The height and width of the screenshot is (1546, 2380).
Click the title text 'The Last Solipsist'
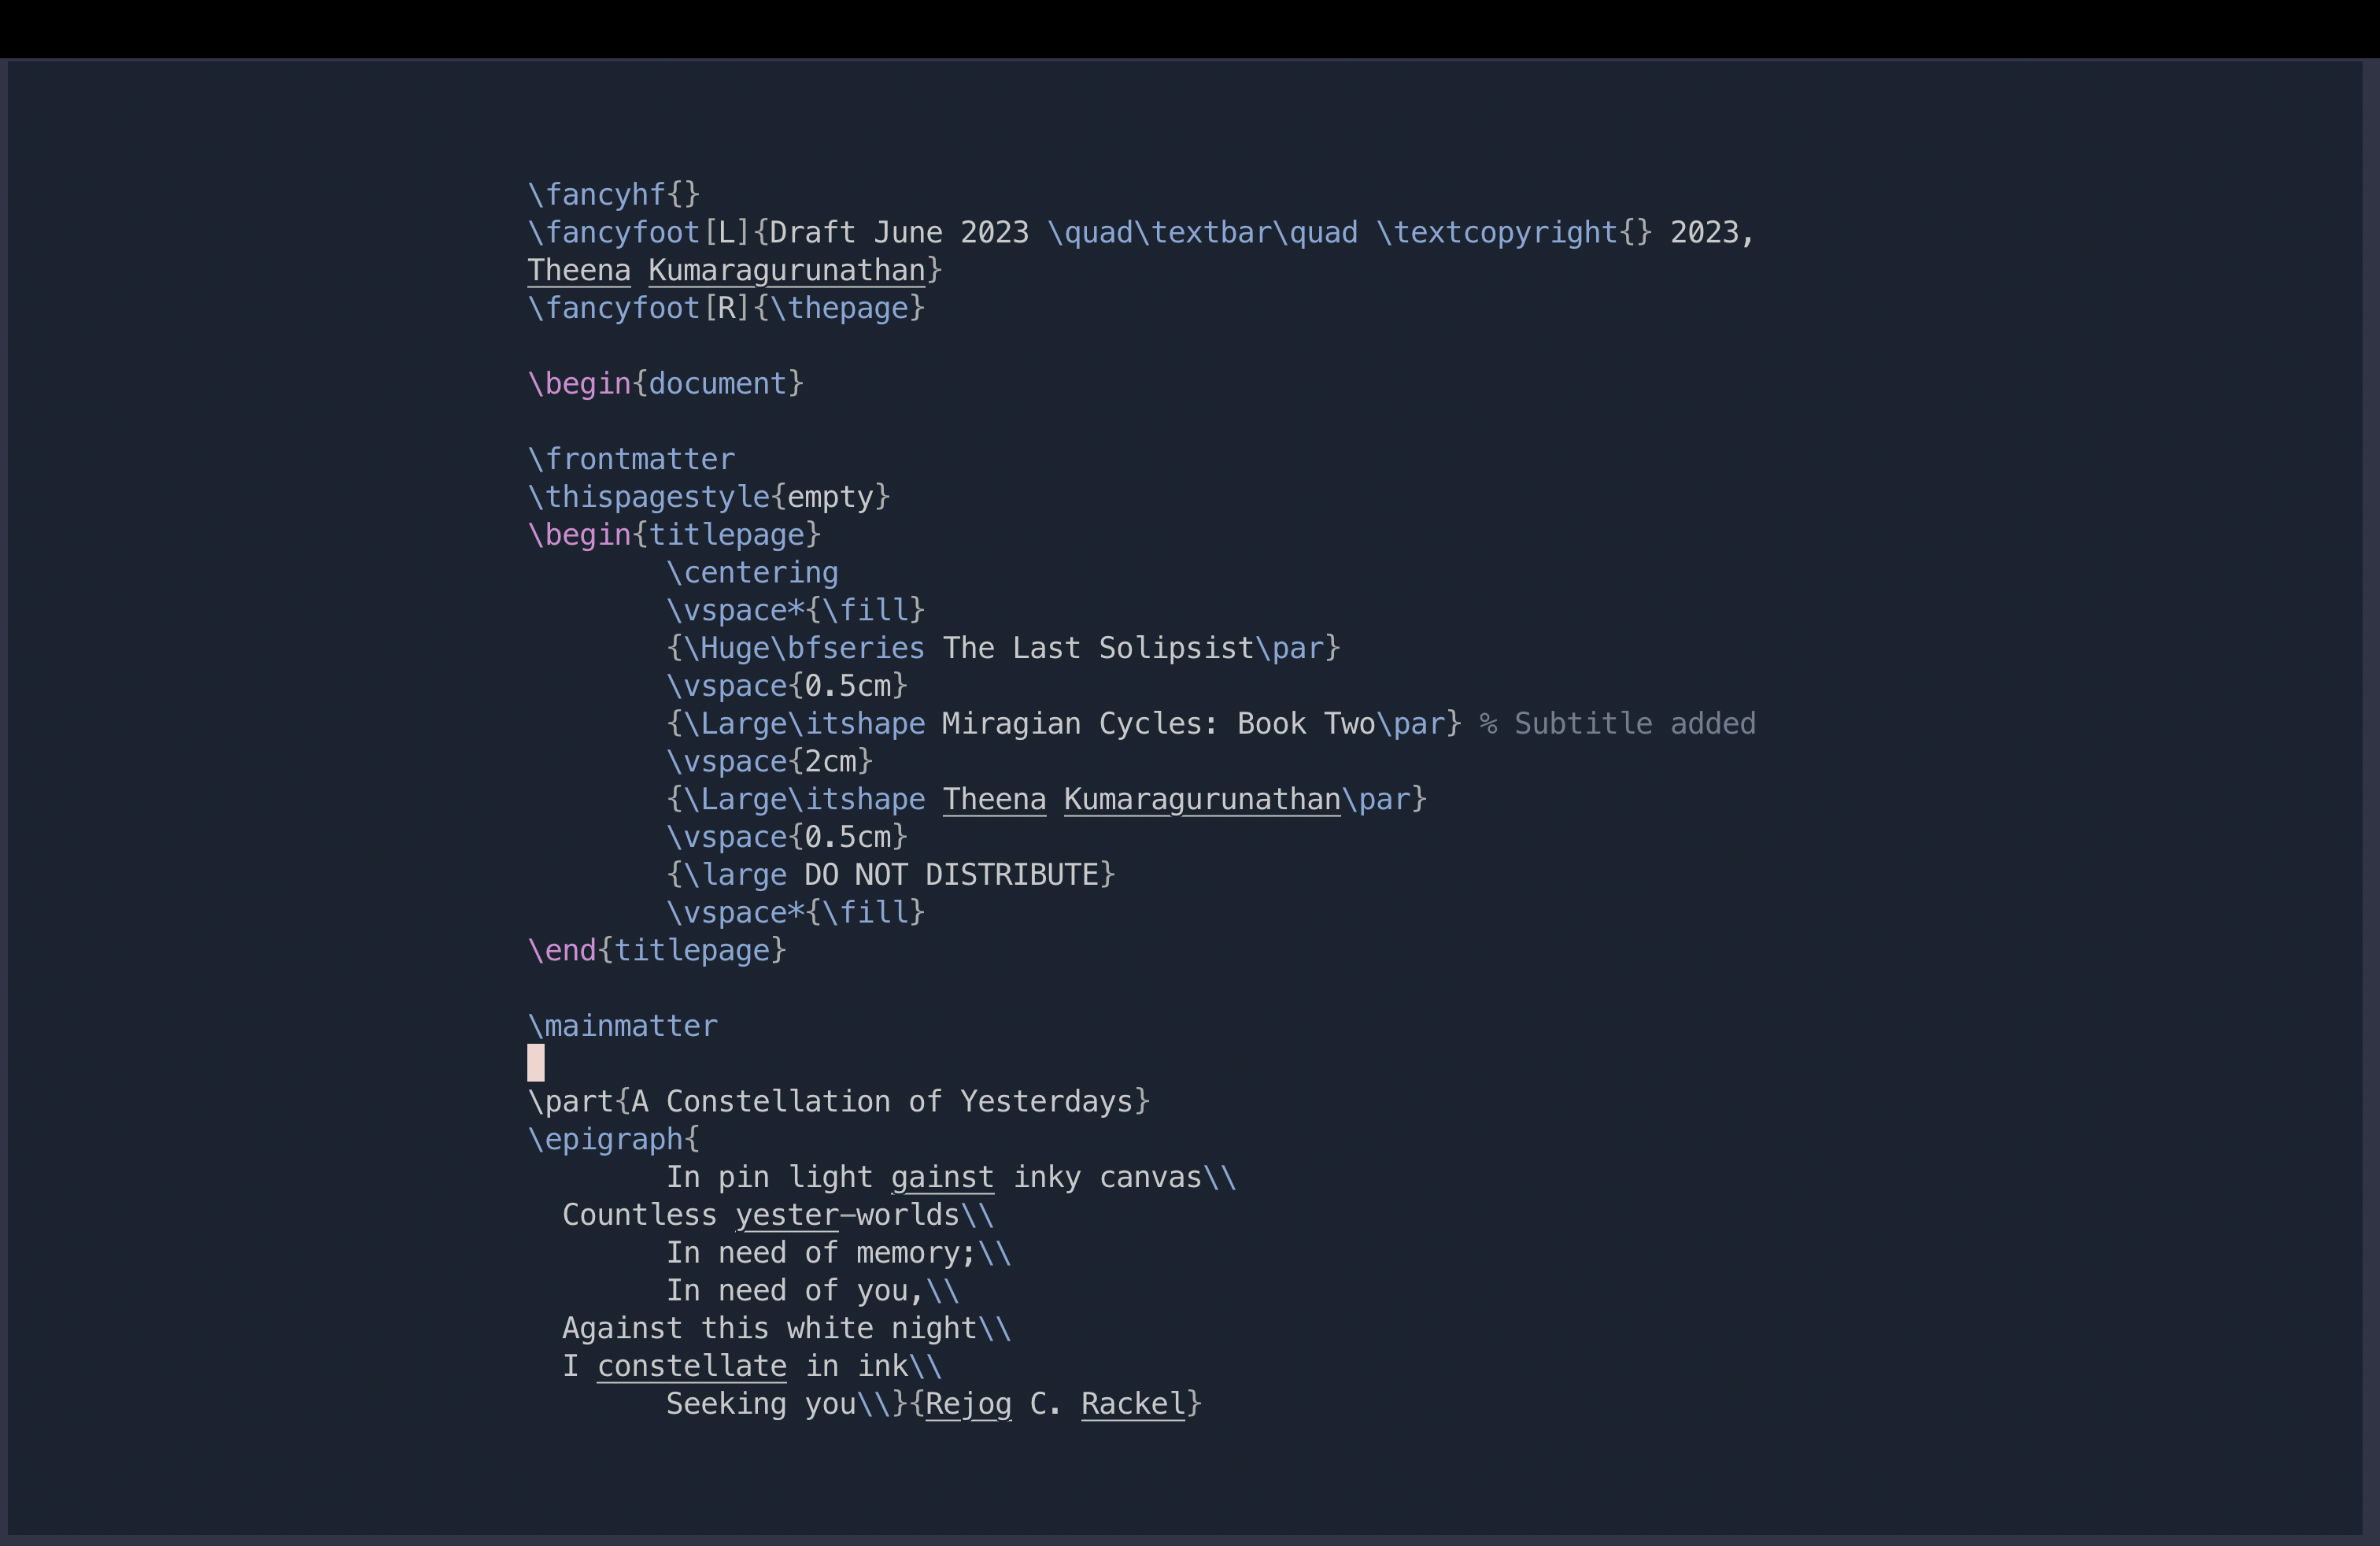1097,648
